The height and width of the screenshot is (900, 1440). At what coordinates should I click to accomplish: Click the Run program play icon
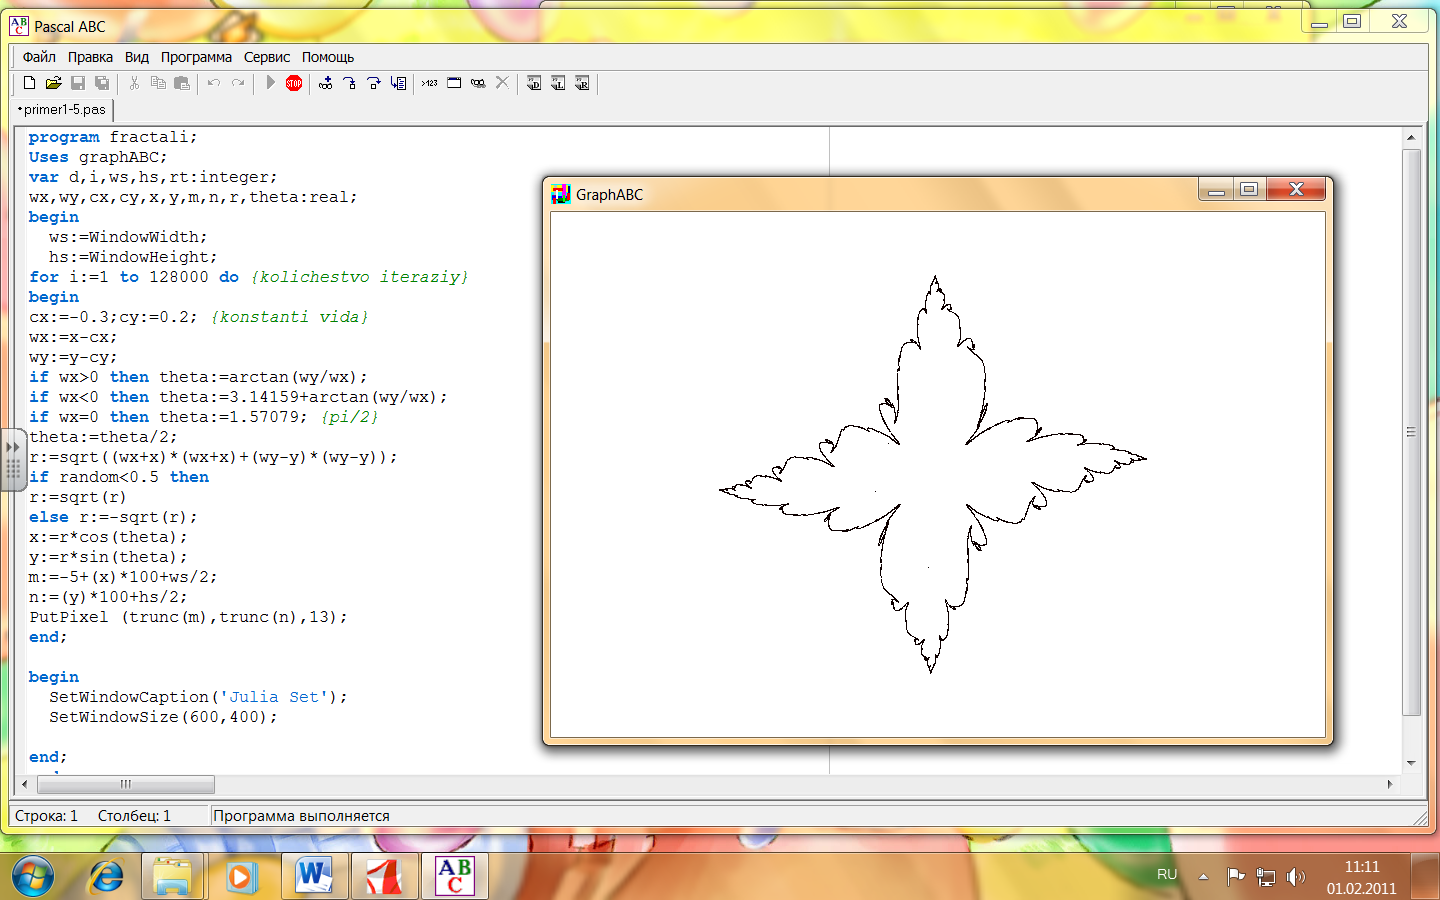pos(270,83)
